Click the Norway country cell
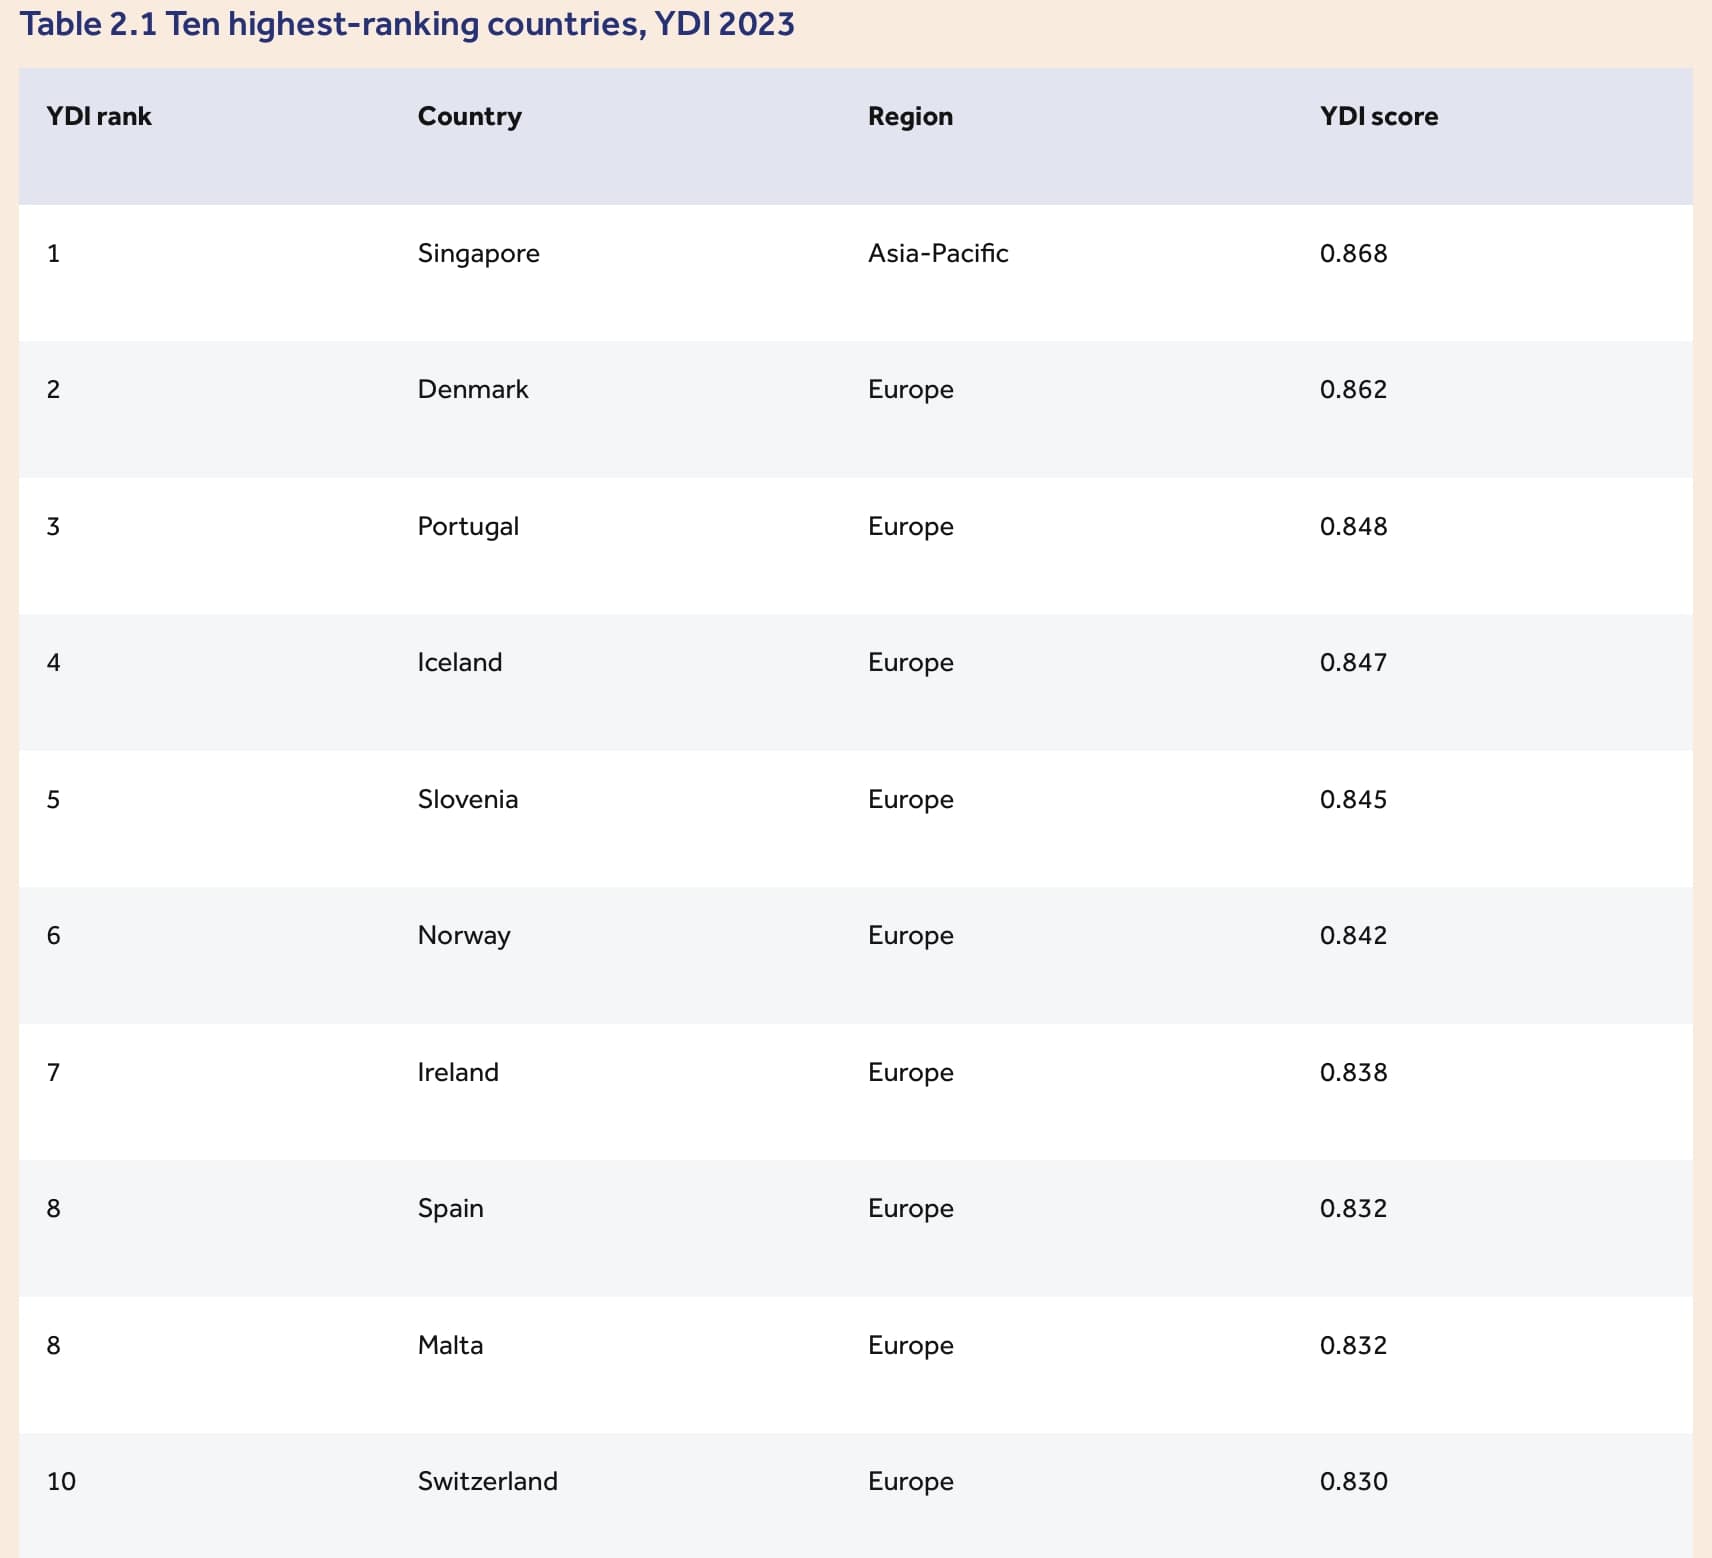The image size is (1712, 1558). coord(464,936)
